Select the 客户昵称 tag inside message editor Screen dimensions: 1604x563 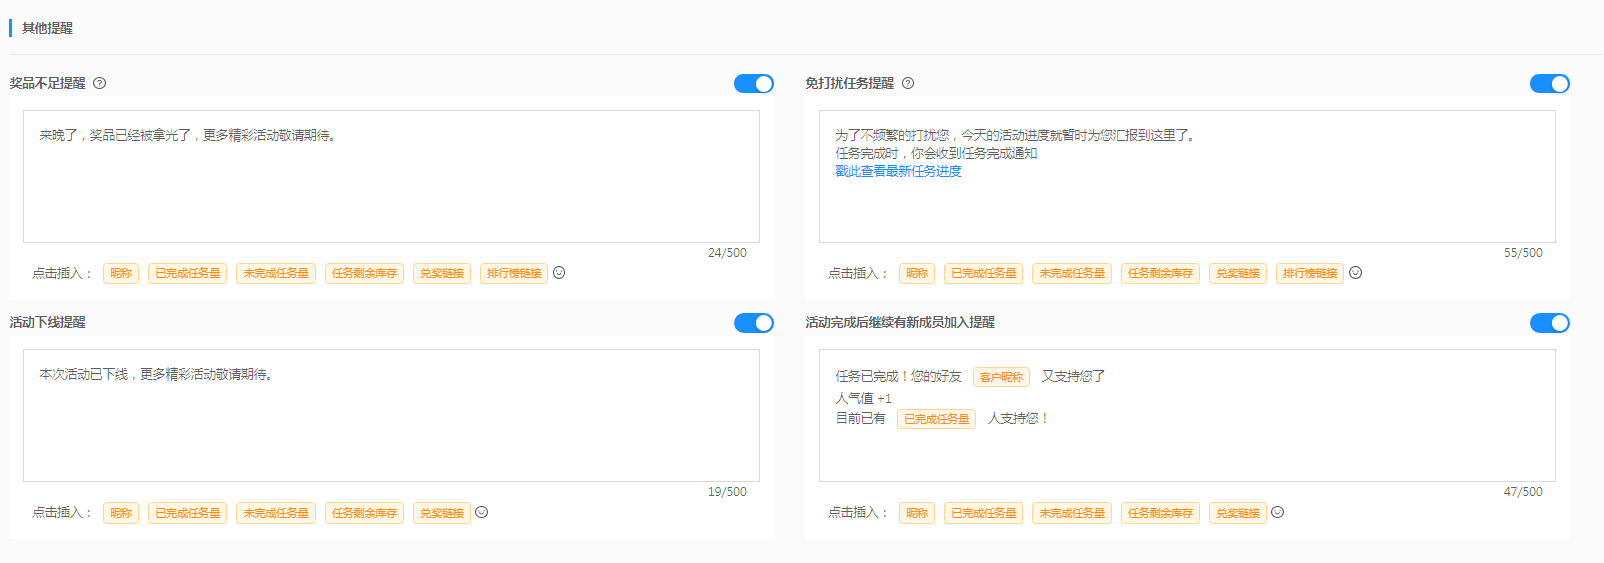(x=1001, y=377)
